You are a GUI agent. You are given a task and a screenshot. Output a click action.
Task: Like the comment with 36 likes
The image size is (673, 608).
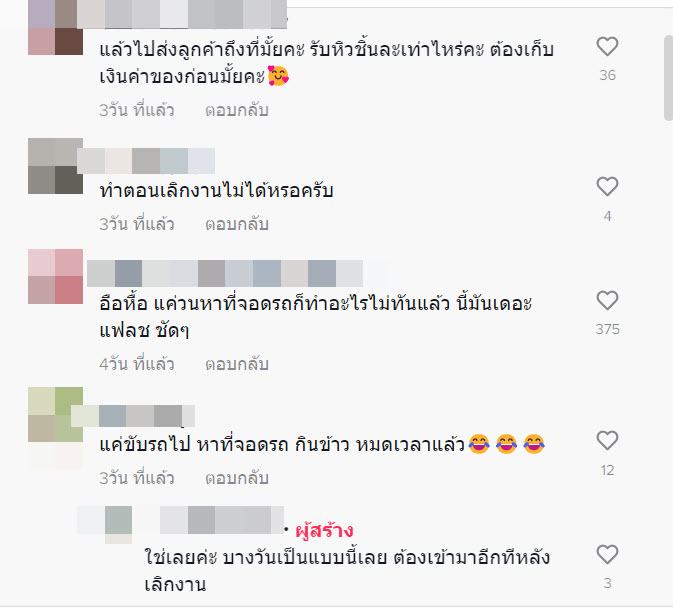607,46
